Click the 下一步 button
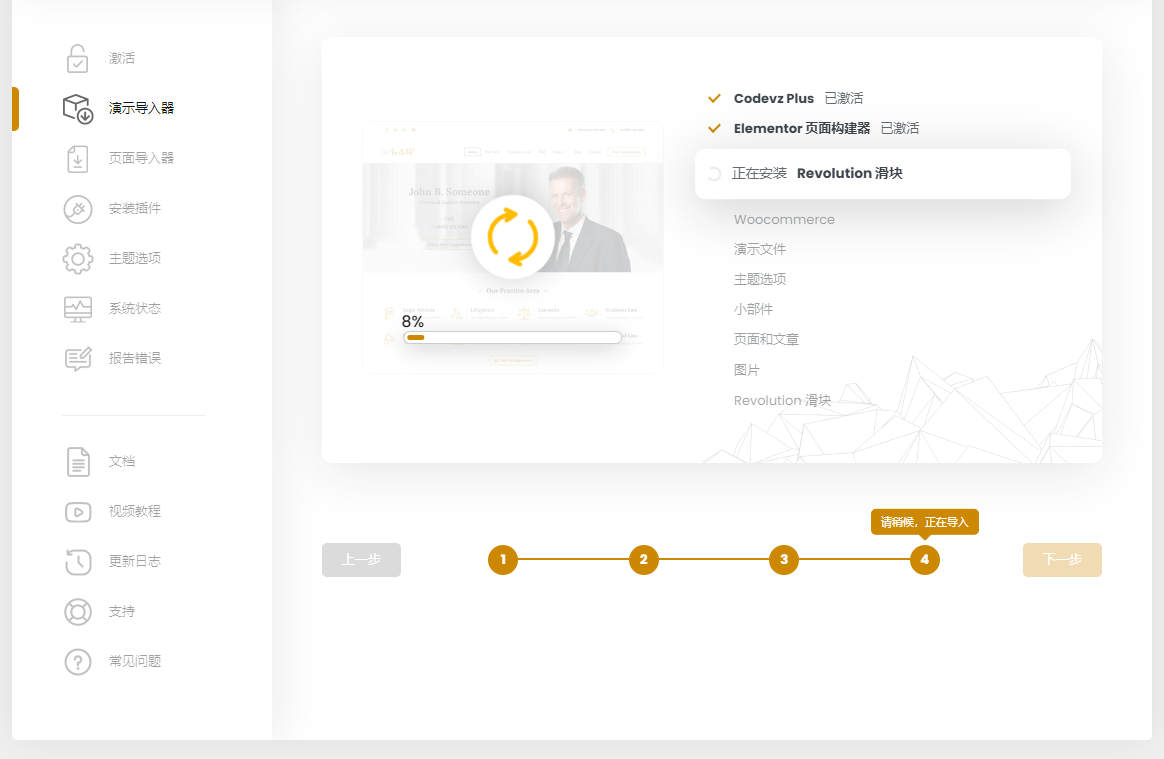 (x=1062, y=560)
